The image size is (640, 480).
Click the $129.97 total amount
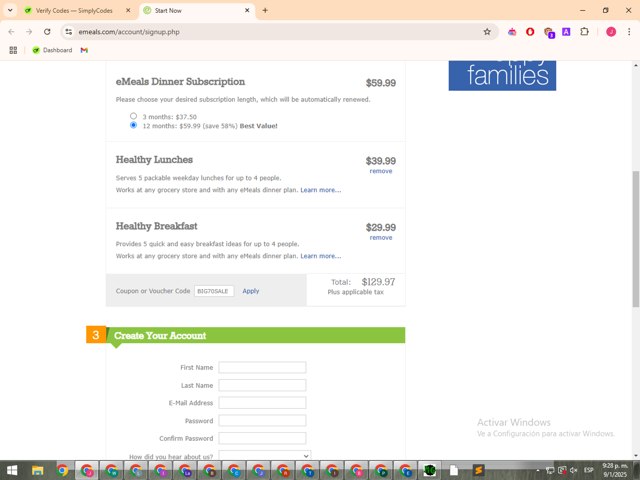tap(378, 282)
